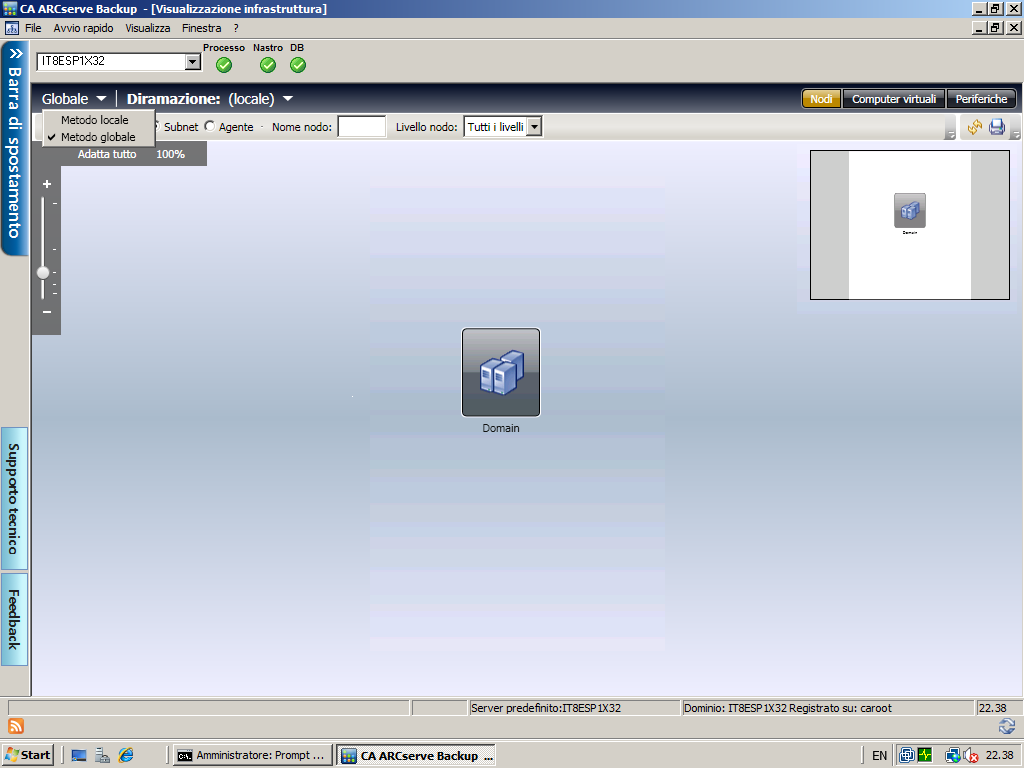
Task: Click the refresh arrows toolbar icon
Action: (x=974, y=127)
